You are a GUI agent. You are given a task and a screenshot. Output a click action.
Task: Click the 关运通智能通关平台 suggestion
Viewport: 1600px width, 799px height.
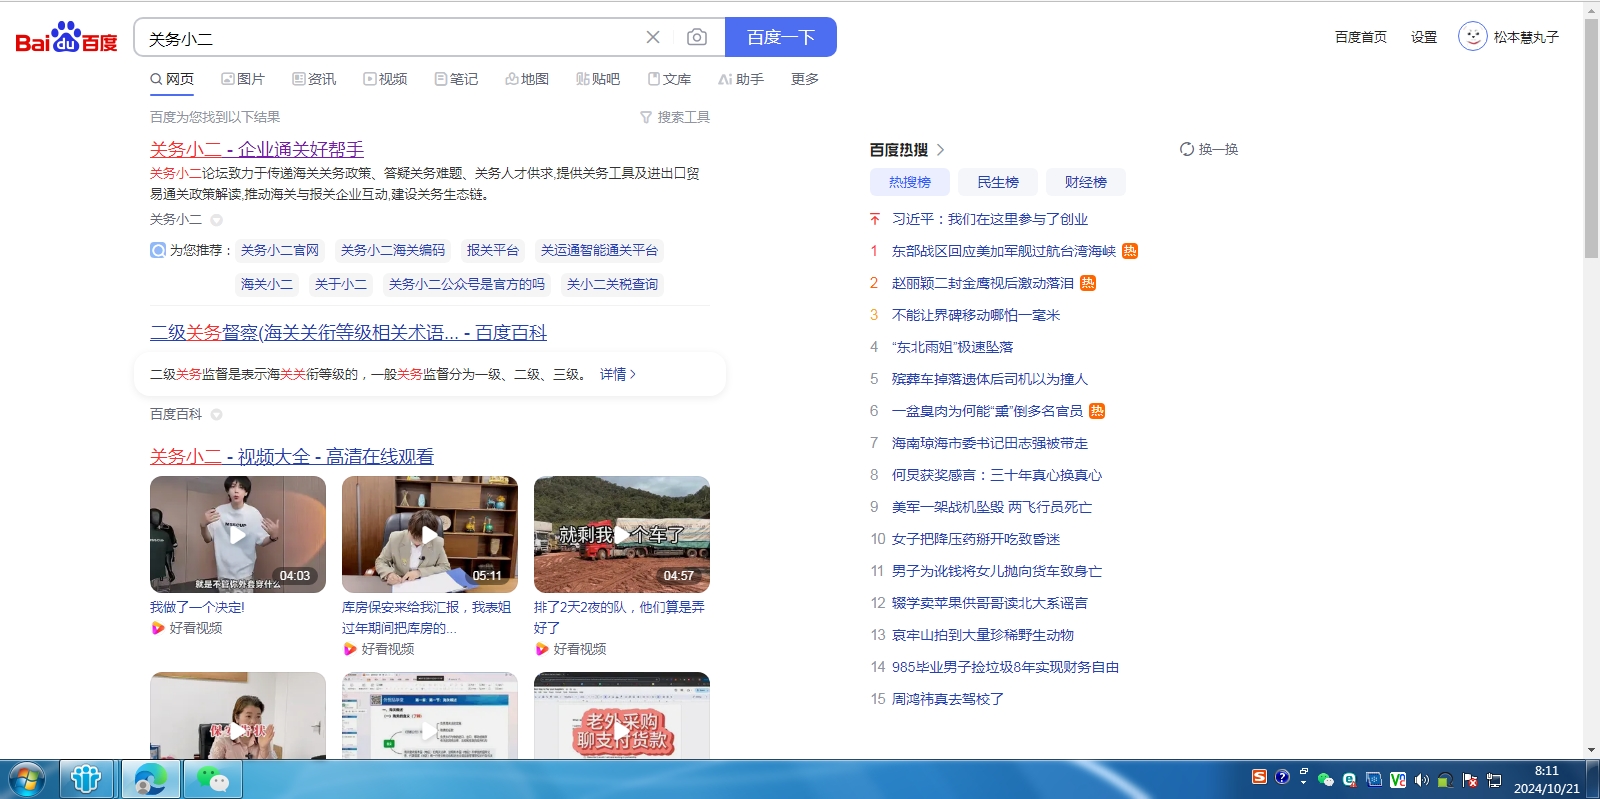coord(599,250)
